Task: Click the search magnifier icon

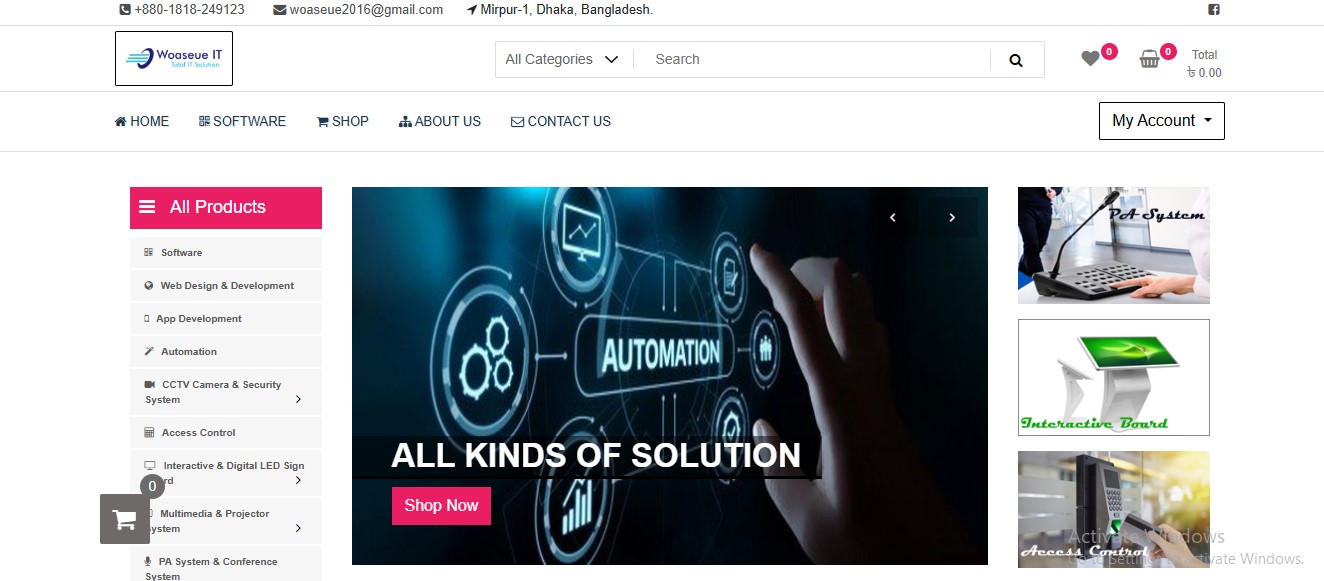Action: [1016, 60]
